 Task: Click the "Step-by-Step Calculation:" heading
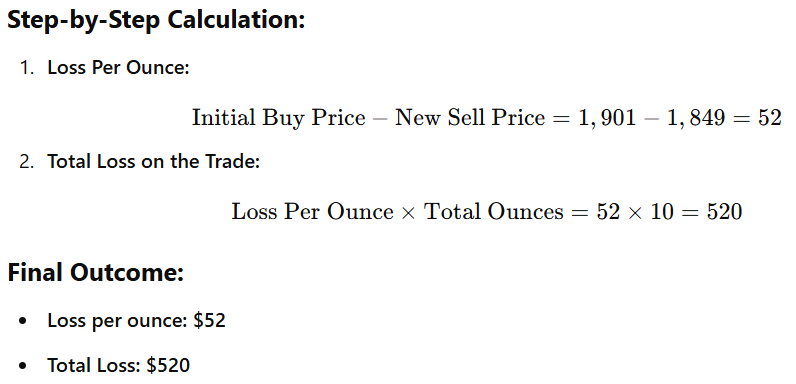pos(156,21)
